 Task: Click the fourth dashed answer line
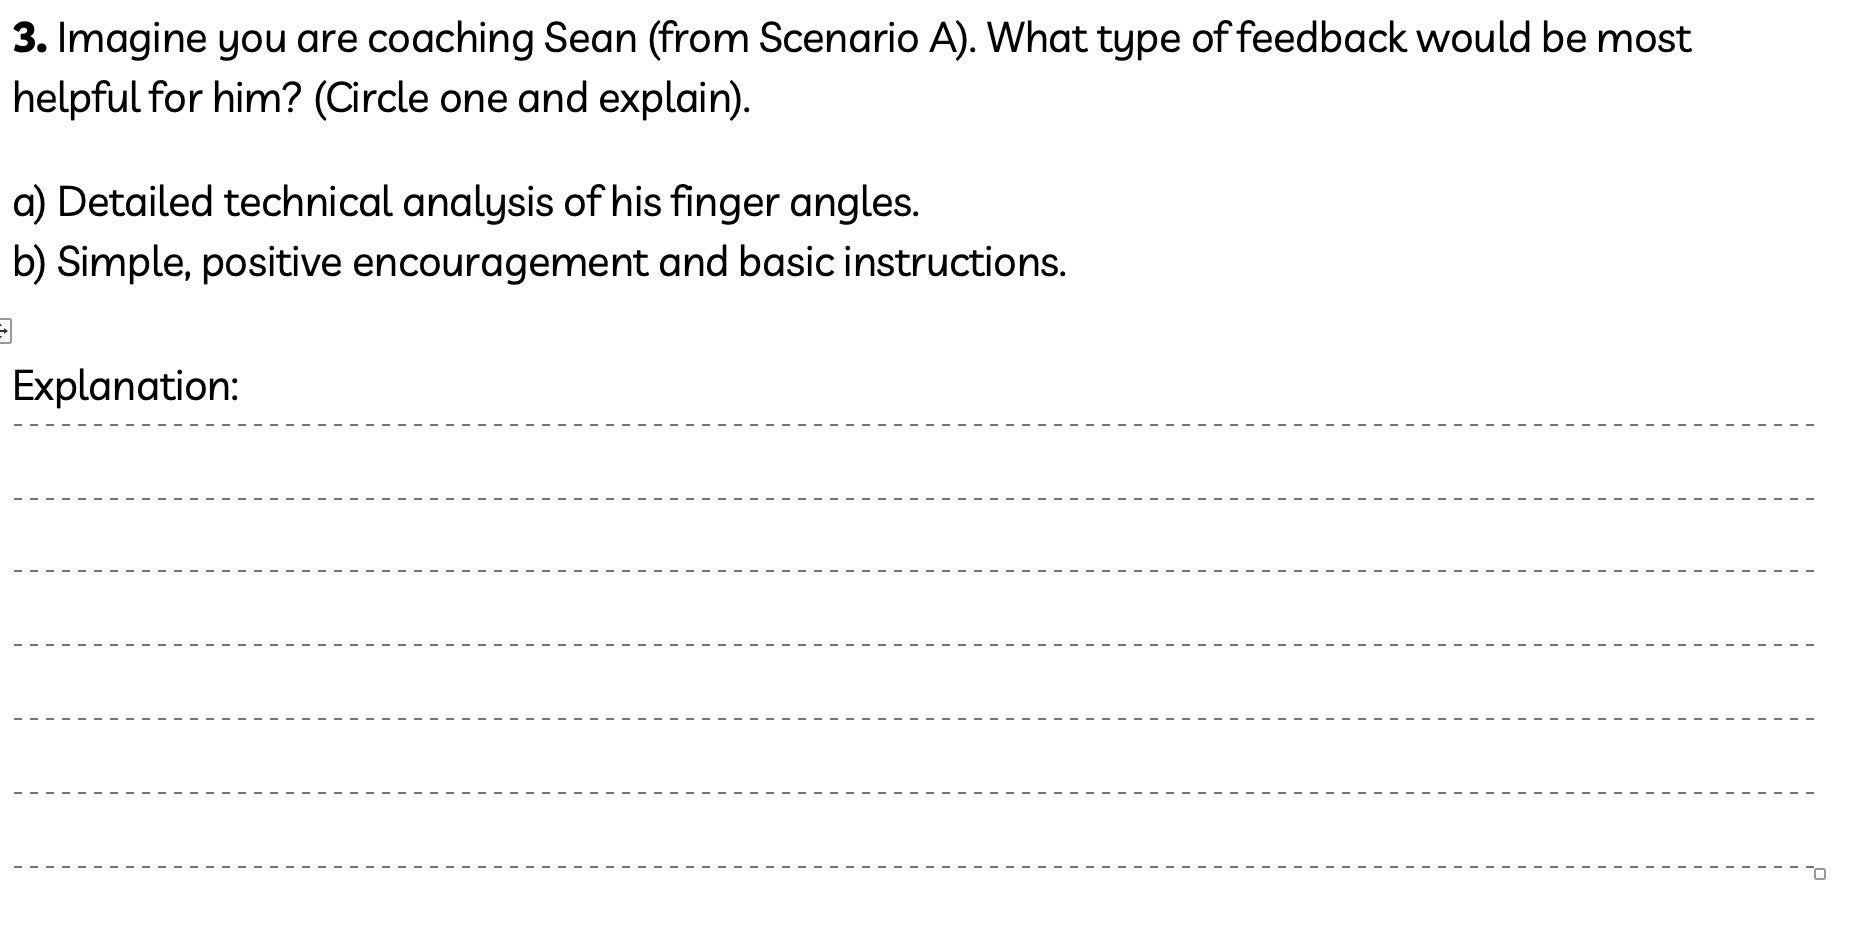(x=914, y=644)
